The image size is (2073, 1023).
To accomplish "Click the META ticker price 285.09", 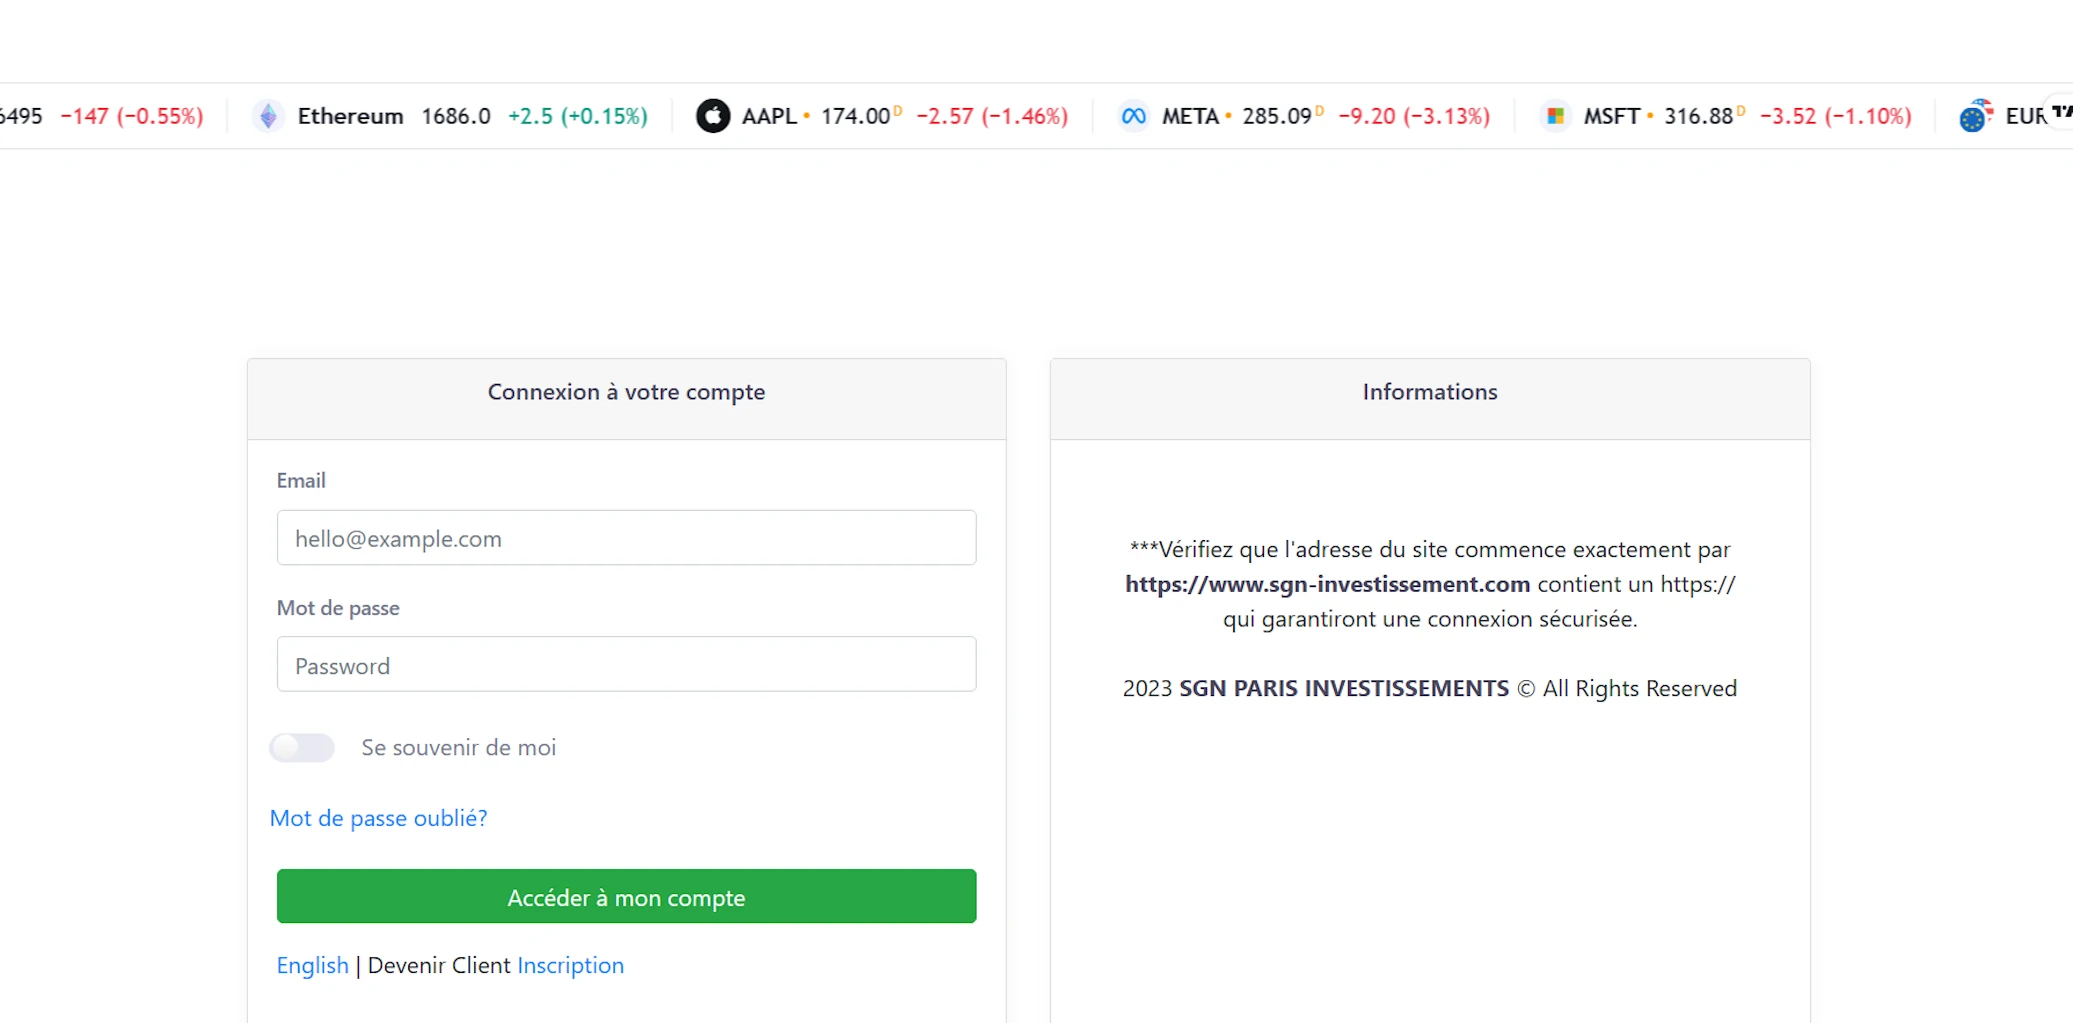I will click(1276, 116).
